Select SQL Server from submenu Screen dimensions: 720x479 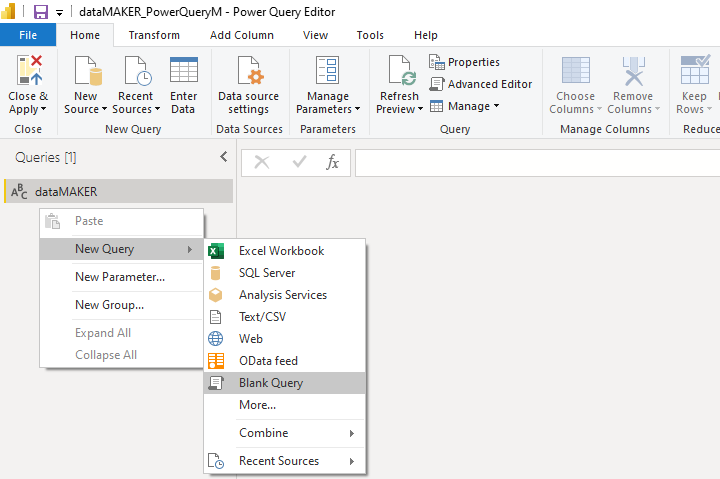(285, 273)
